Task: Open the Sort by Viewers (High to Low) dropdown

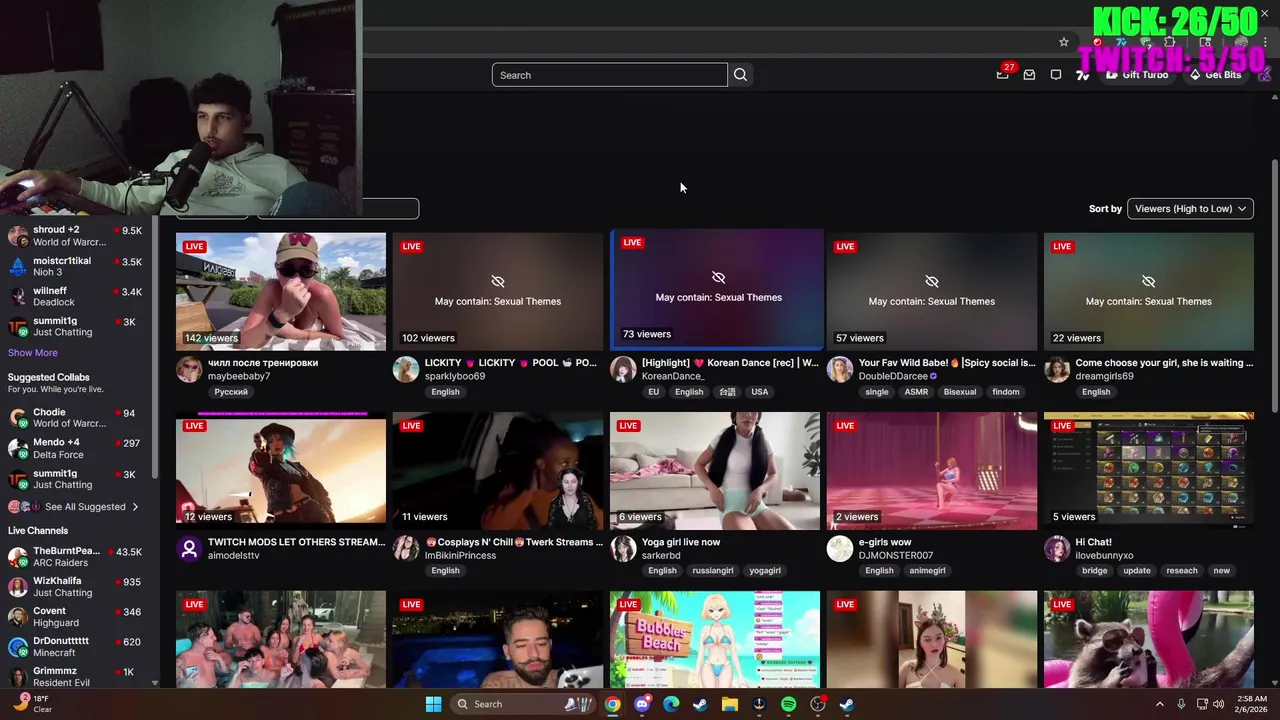Action: click(1190, 208)
